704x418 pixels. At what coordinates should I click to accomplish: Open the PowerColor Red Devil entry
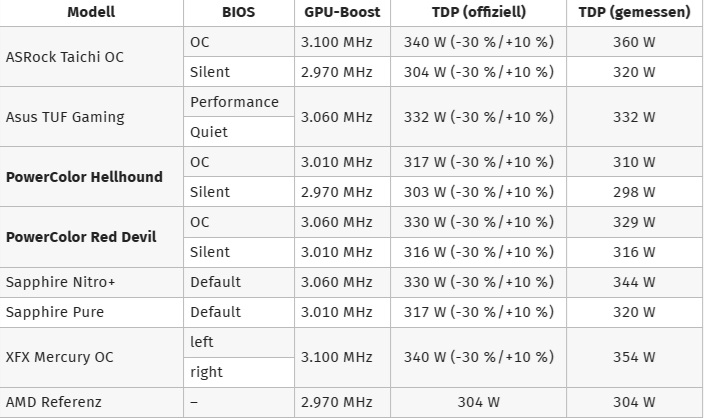[81, 237]
